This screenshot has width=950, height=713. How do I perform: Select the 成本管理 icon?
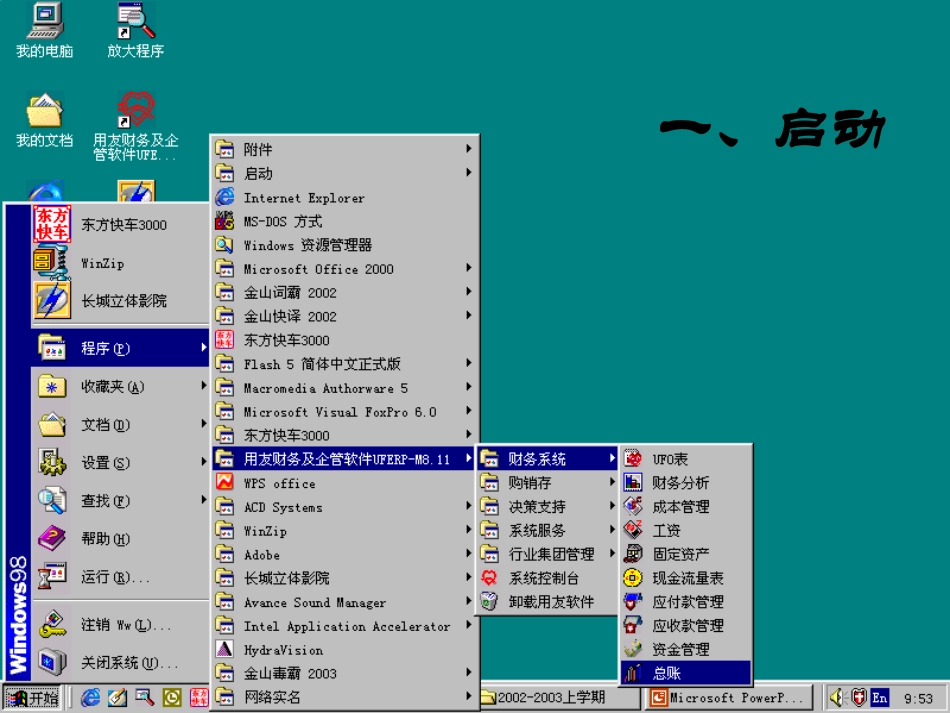(633, 506)
